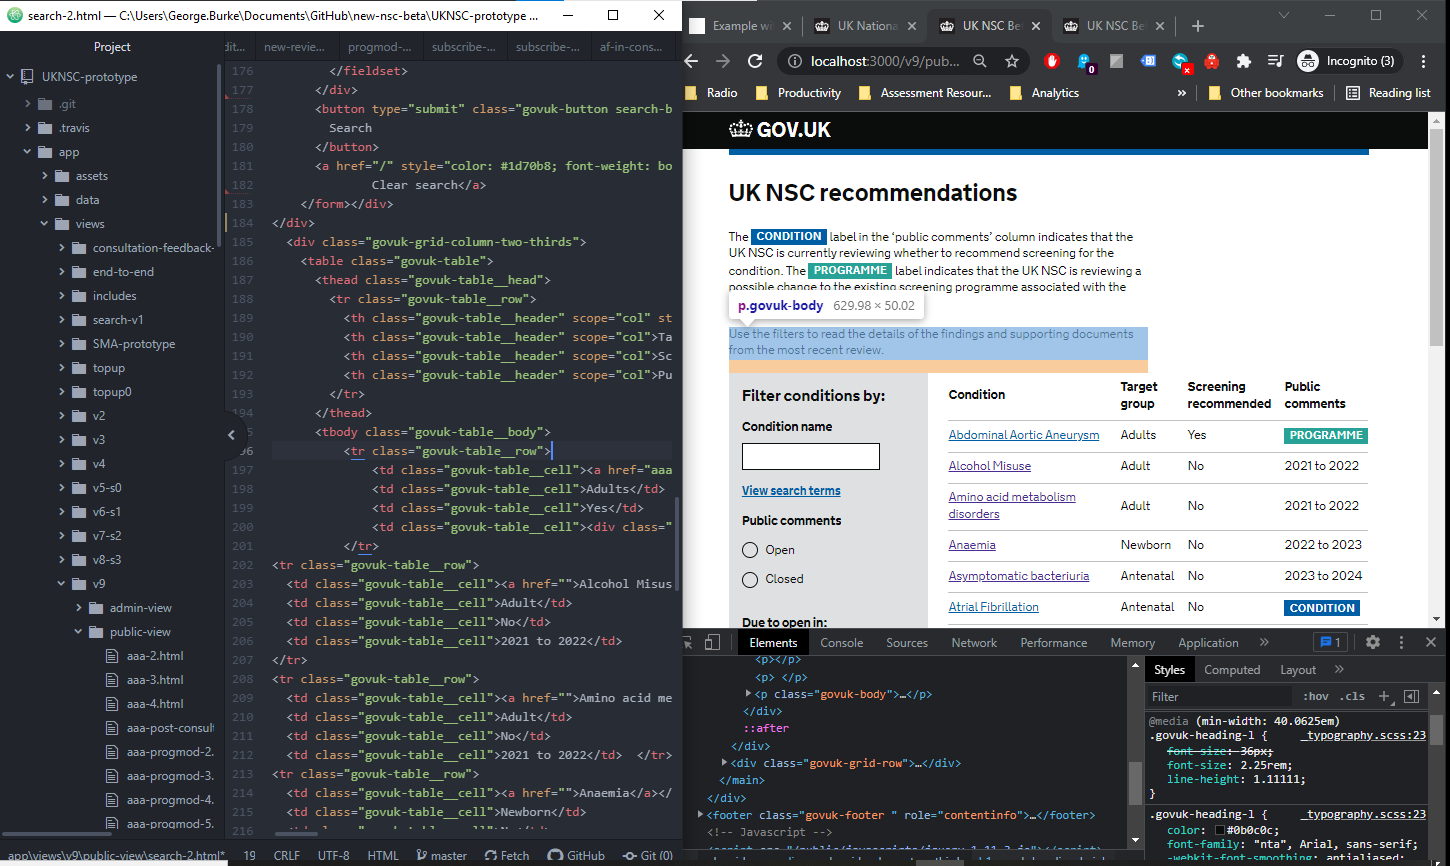Show more bookmarks bar items chevron

[1181, 93]
